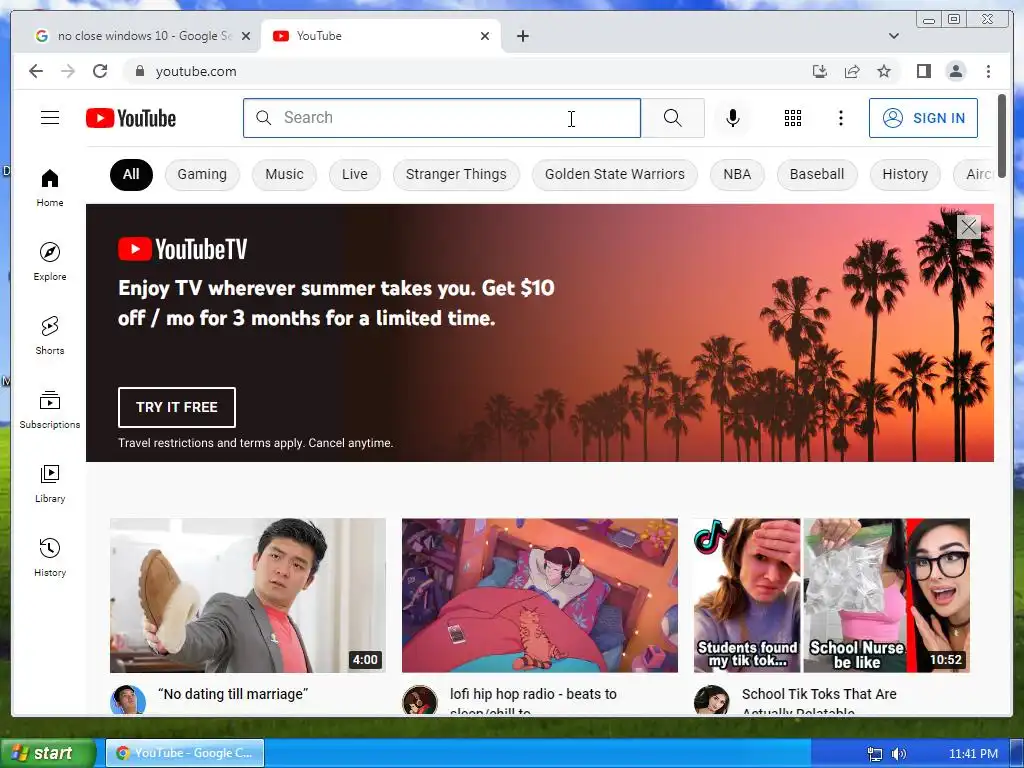Open Library in the sidebar

coord(50,483)
